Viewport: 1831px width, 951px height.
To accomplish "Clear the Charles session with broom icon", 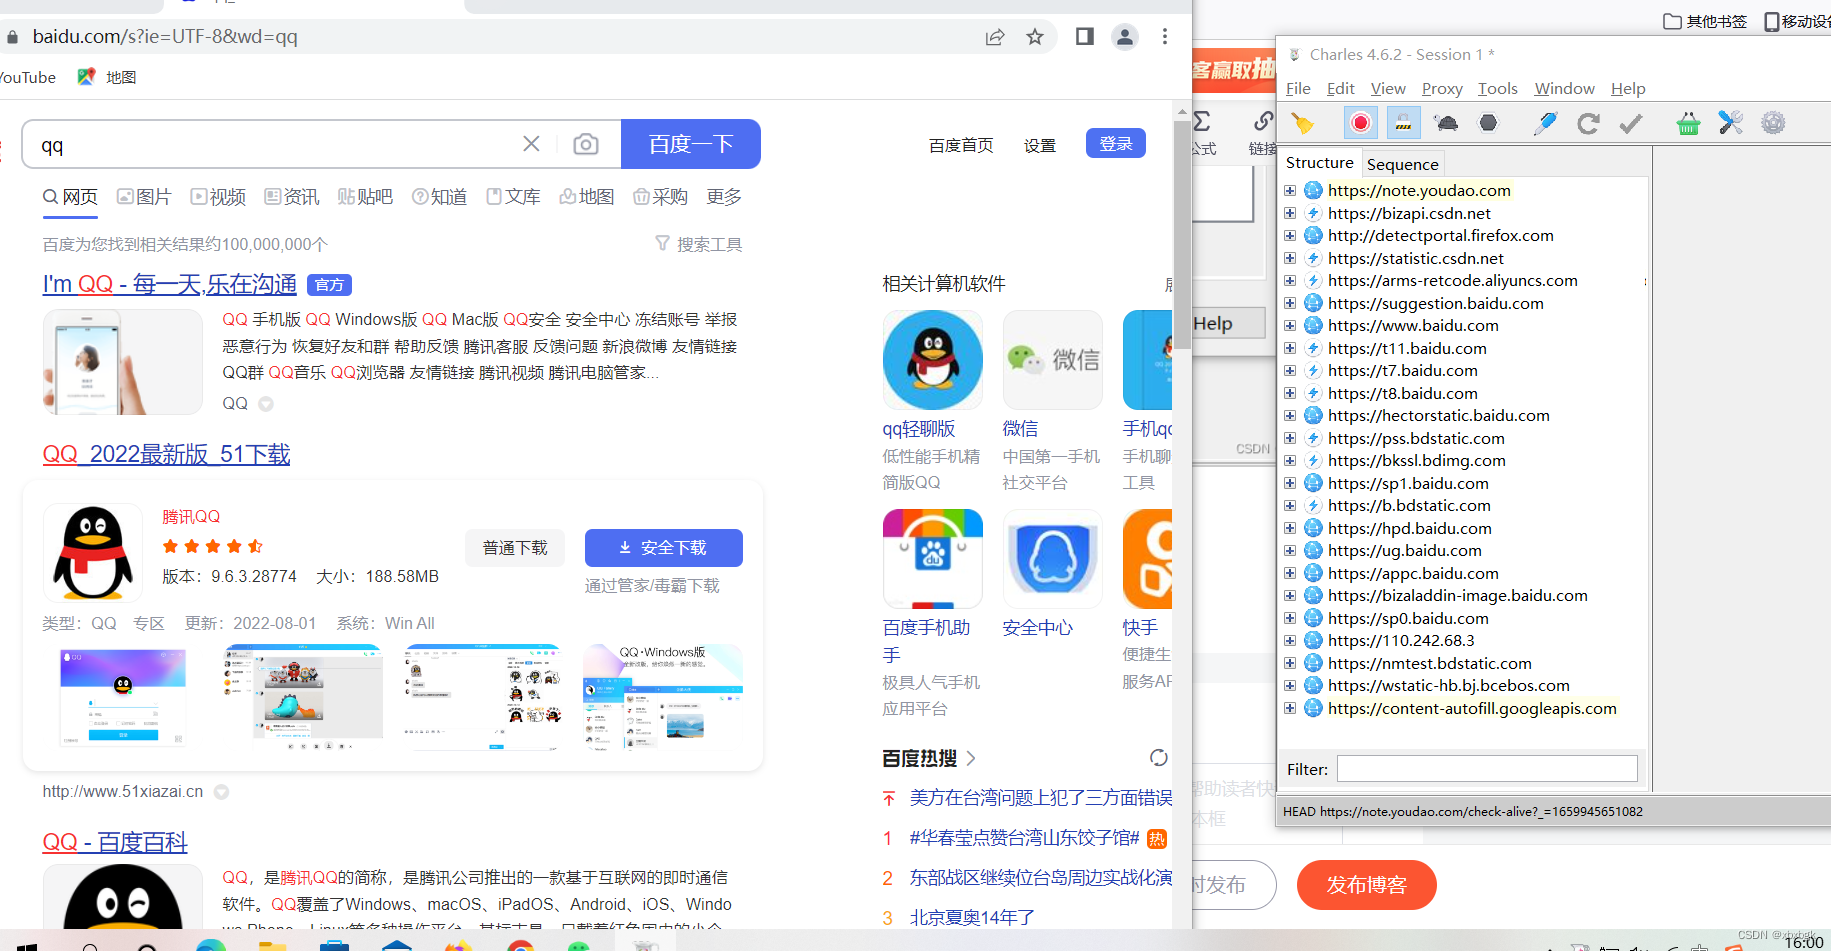I will coord(1302,123).
